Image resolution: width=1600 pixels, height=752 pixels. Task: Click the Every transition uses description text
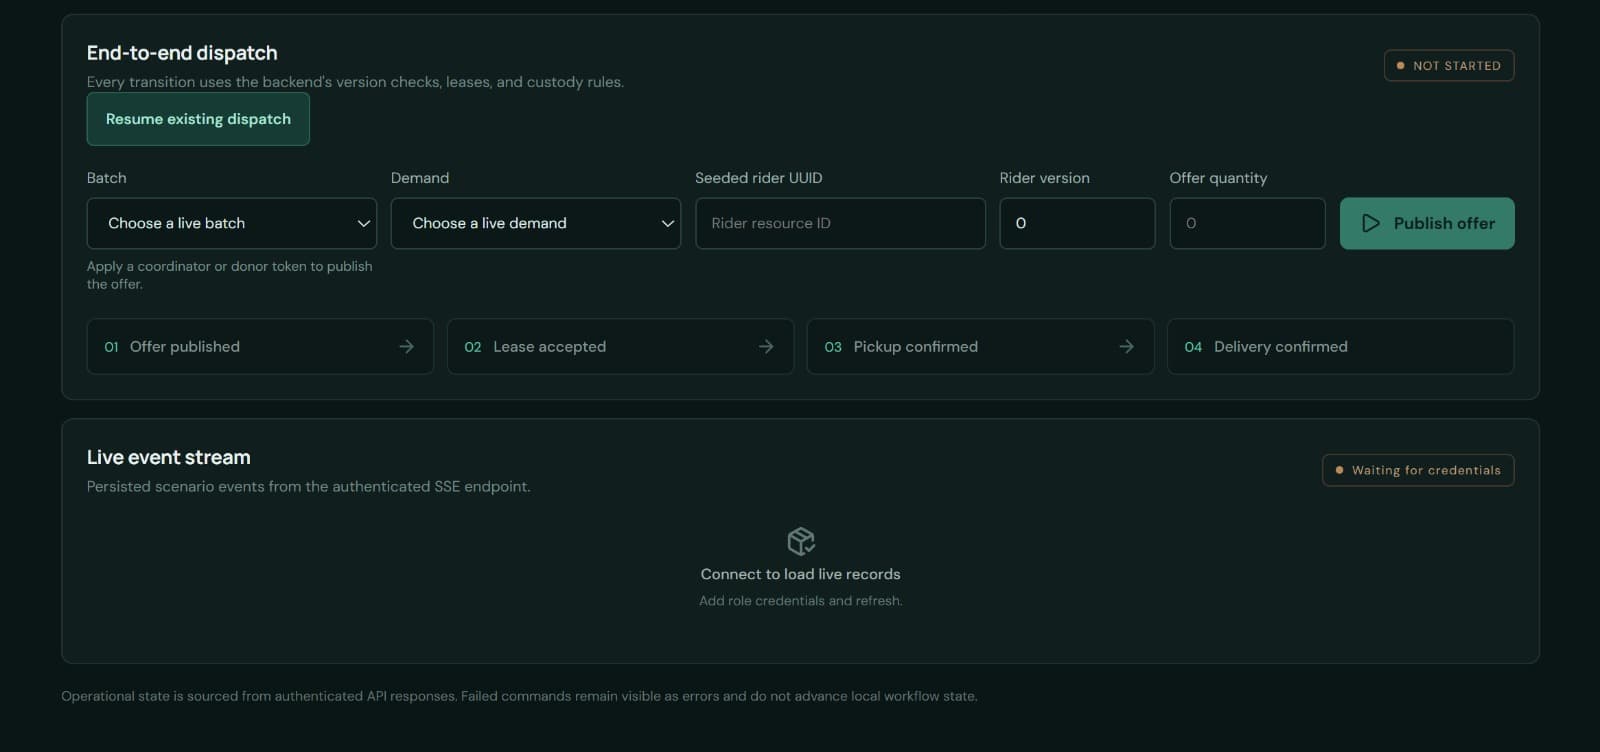click(x=355, y=82)
